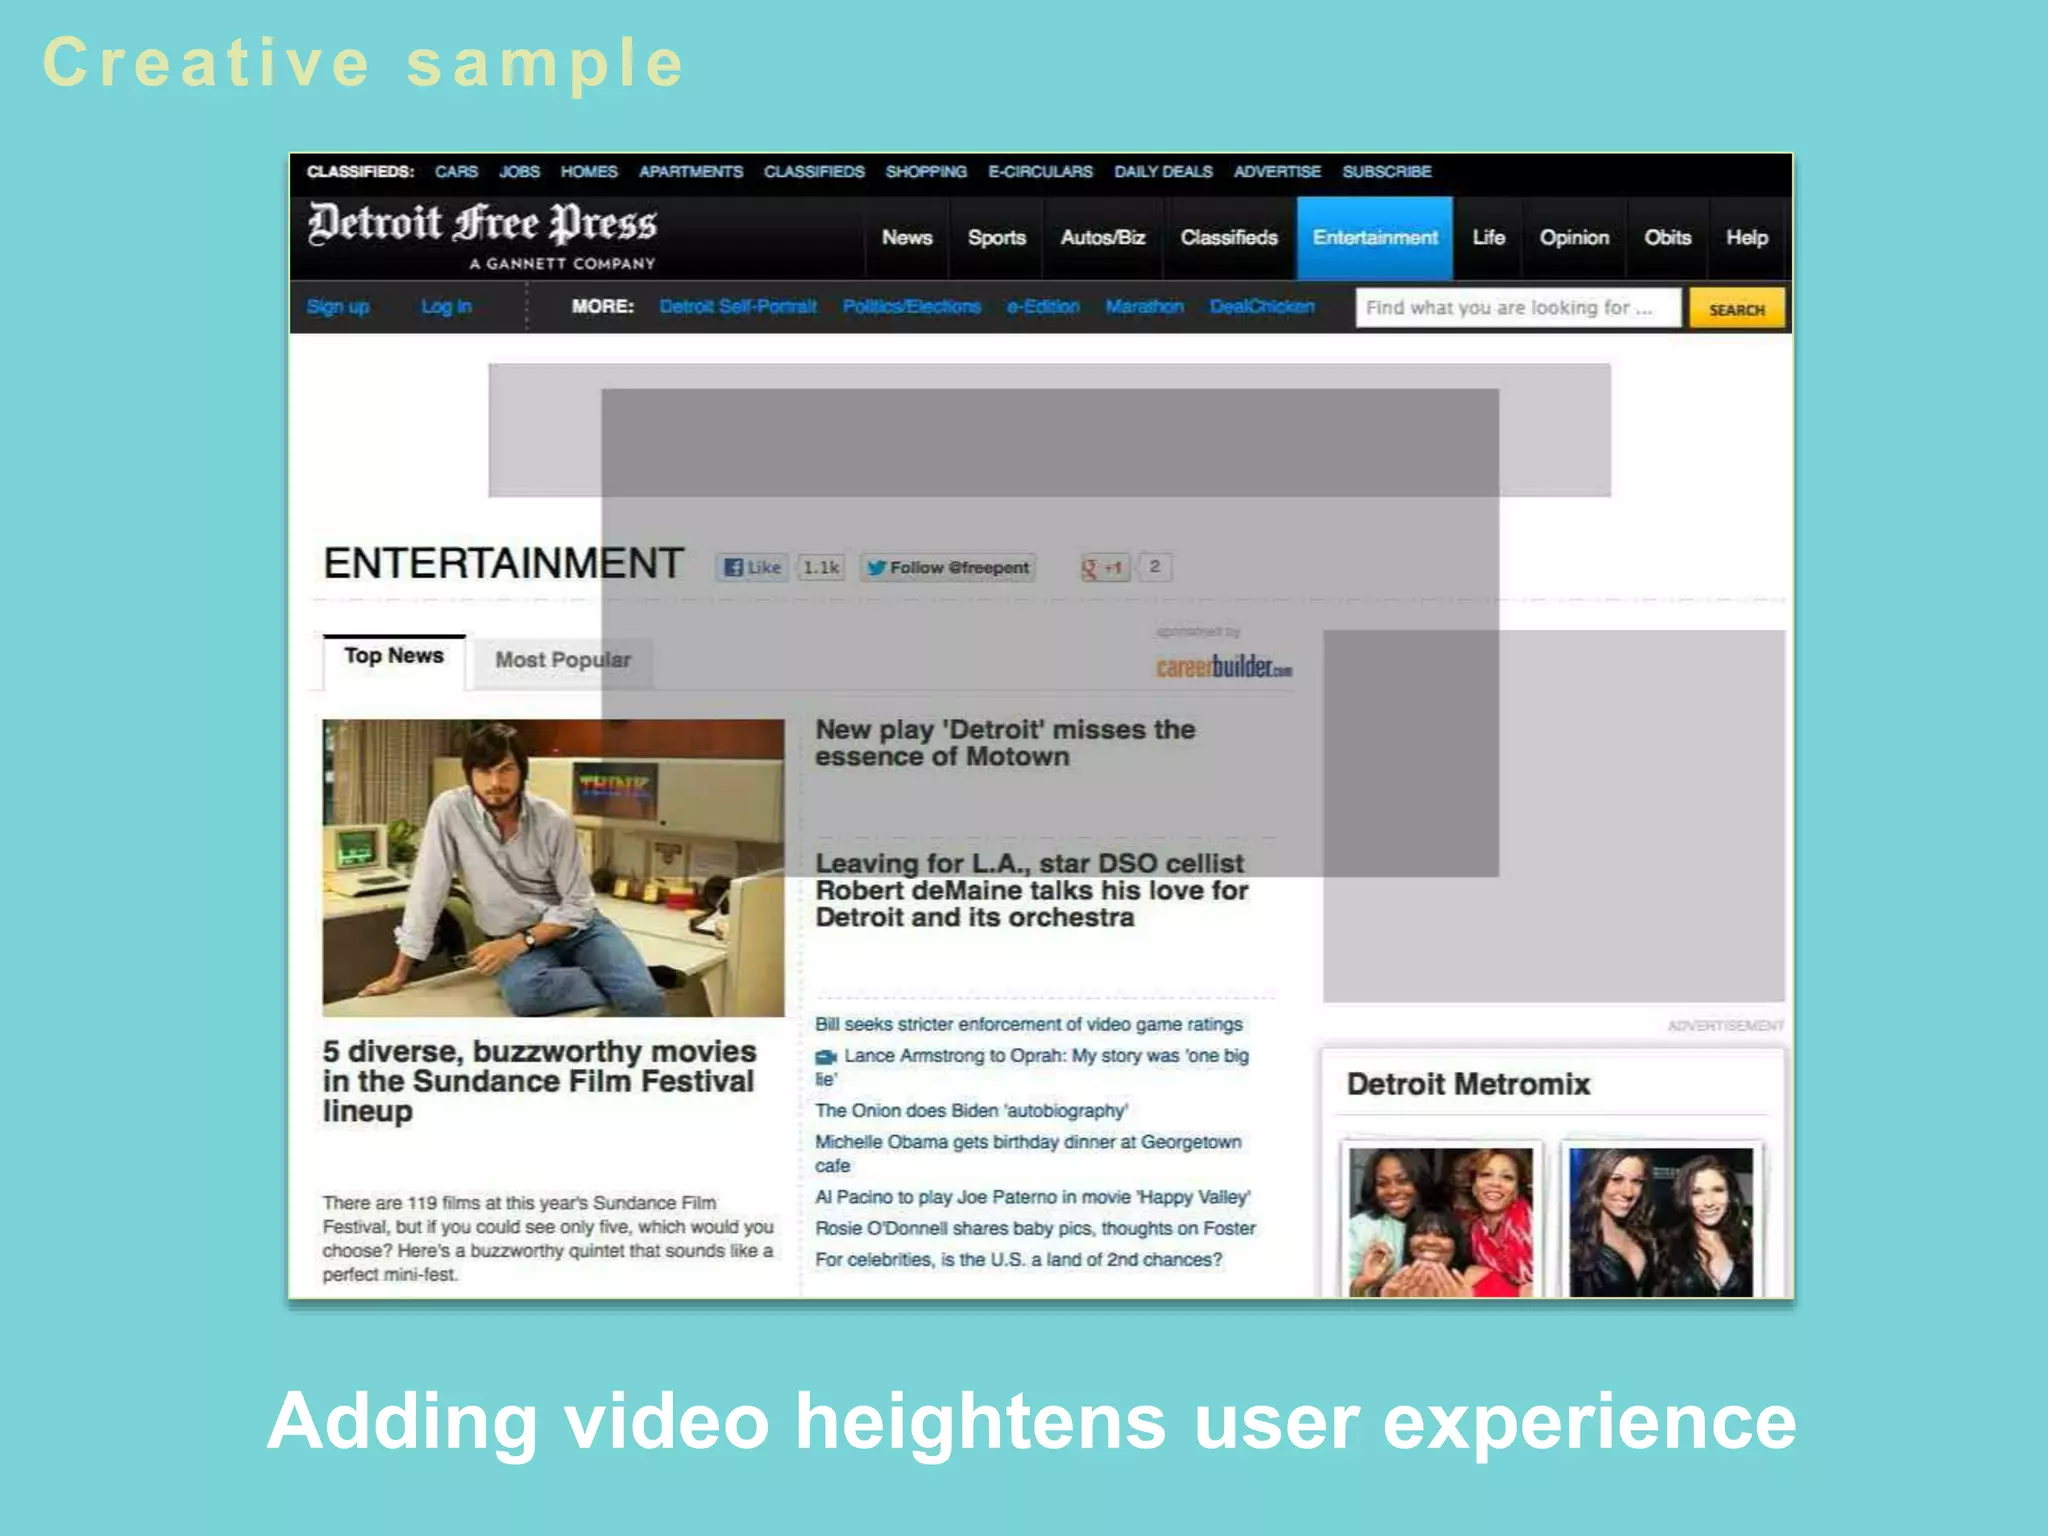The image size is (2048, 1536).
Task: Open the Michelle Obama birthday dinner story
Action: click(1028, 1153)
